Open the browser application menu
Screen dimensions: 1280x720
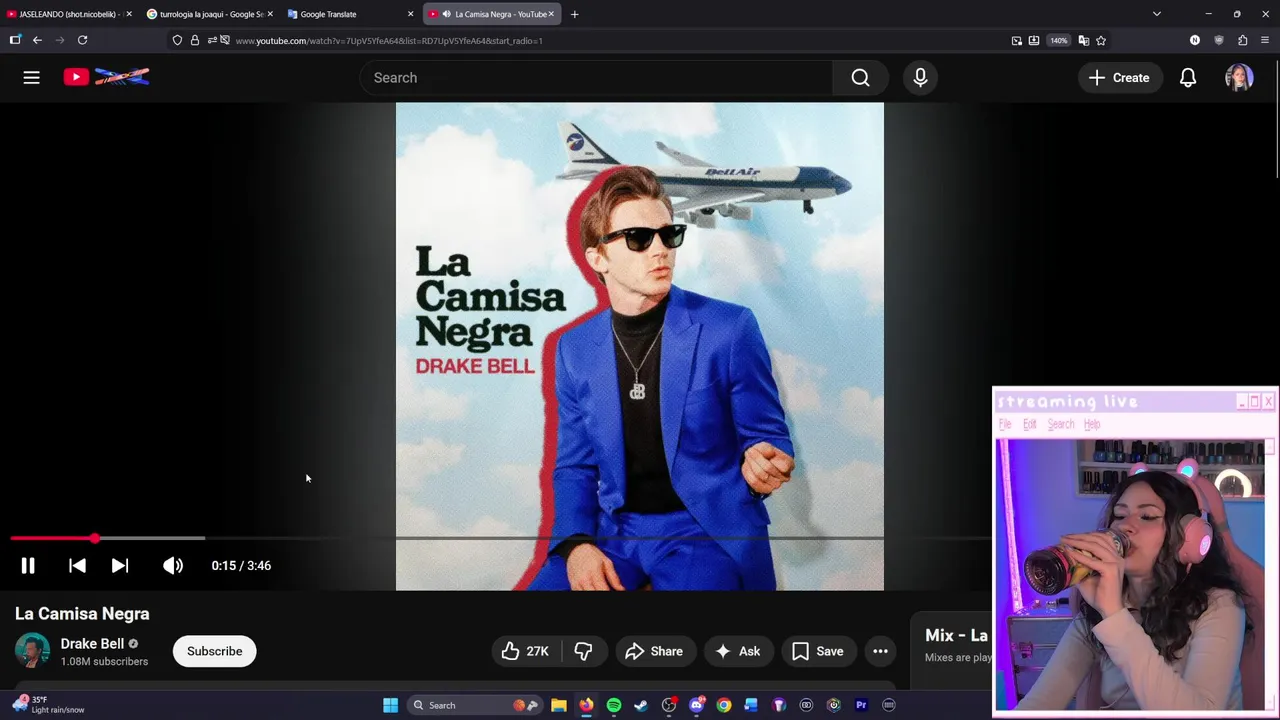[1265, 40]
